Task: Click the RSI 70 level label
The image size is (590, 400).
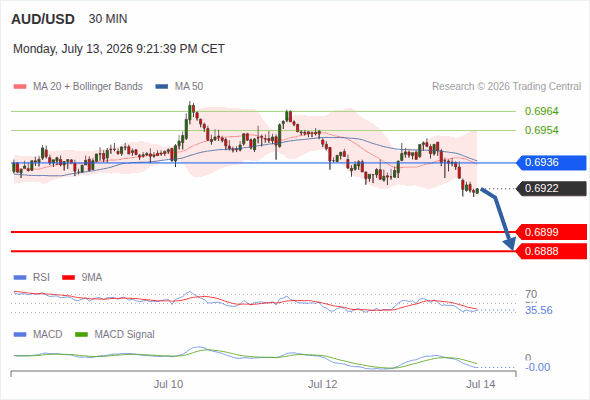Action: pyautogui.click(x=531, y=294)
